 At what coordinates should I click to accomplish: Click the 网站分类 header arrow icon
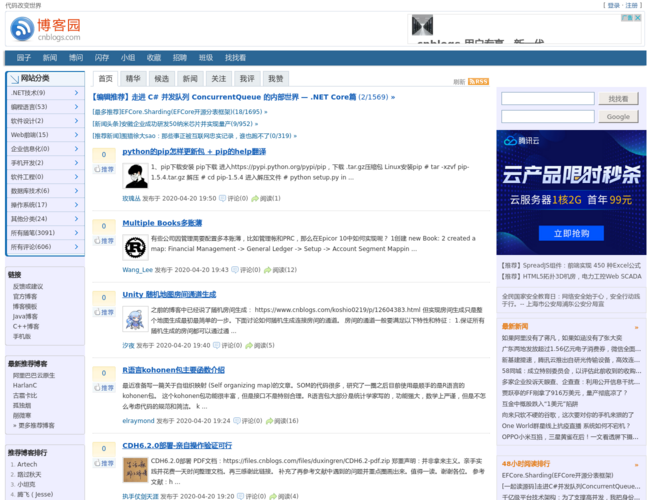tap(13, 78)
